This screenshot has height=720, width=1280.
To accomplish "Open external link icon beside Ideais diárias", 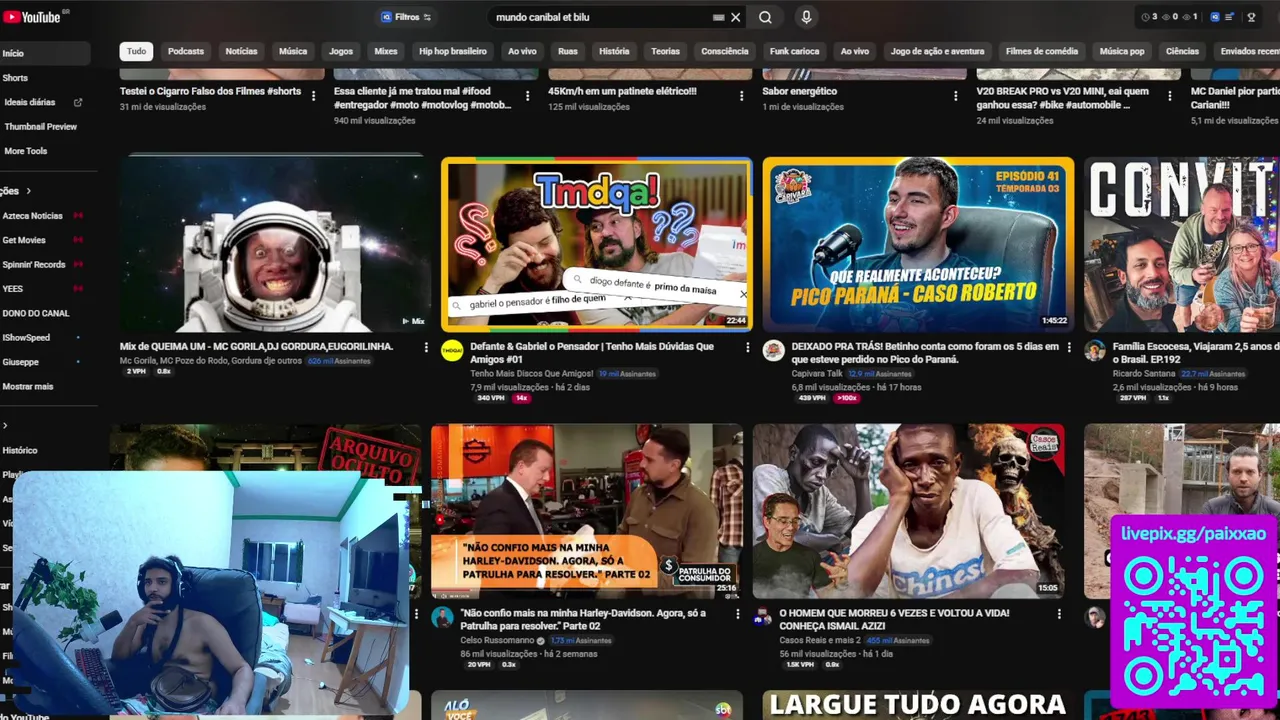I will tap(78, 102).
